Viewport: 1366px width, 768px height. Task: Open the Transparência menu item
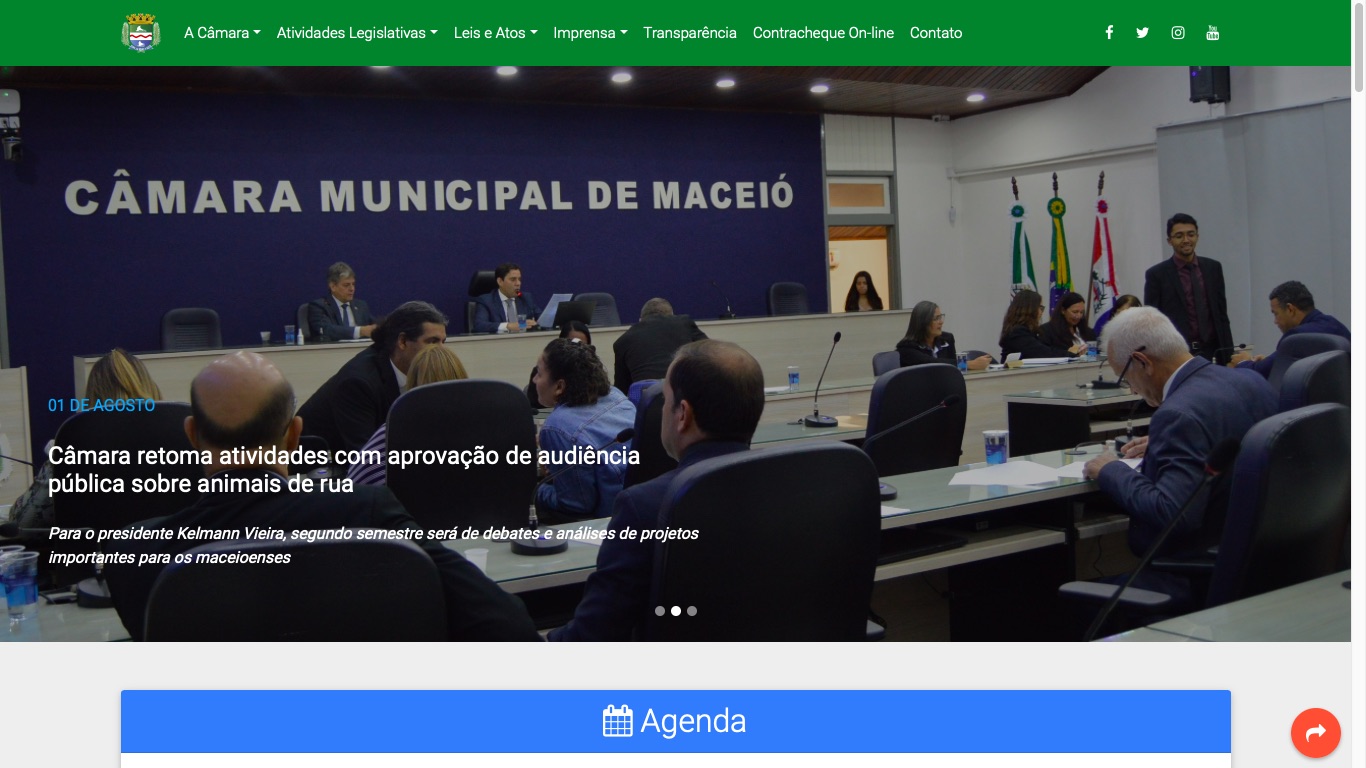pyautogui.click(x=690, y=33)
